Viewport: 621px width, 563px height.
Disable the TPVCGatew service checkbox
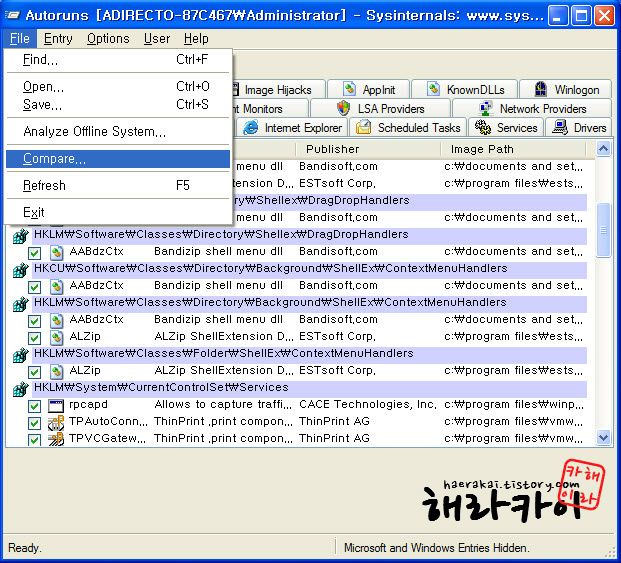tap(34, 440)
